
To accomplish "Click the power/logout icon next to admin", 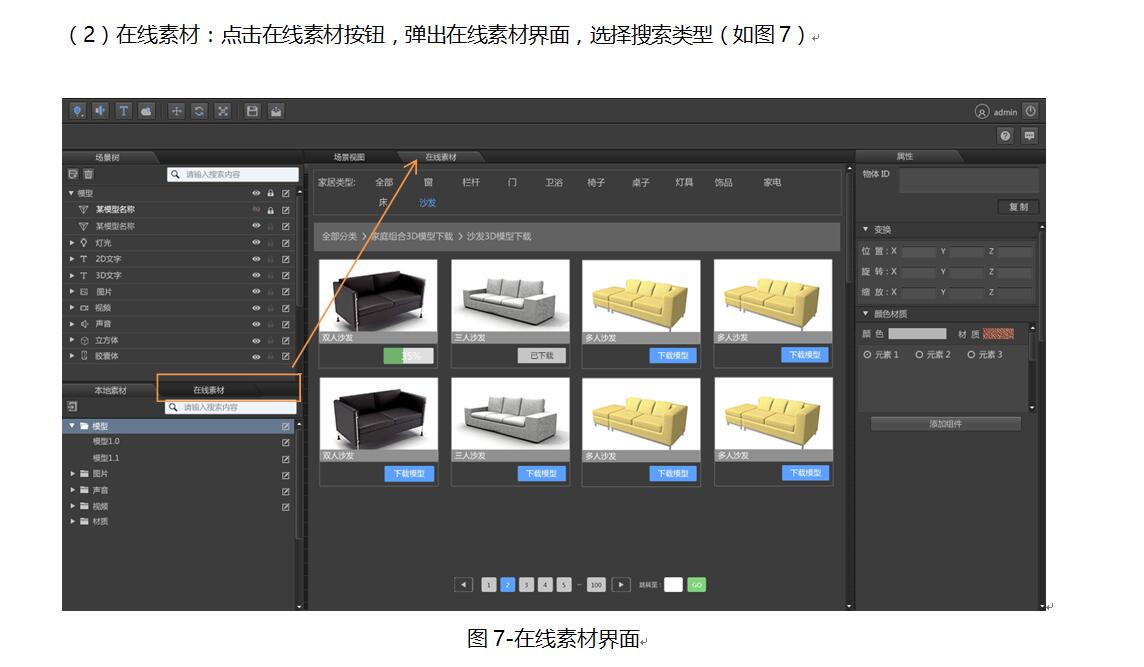I will click(1031, 111).
